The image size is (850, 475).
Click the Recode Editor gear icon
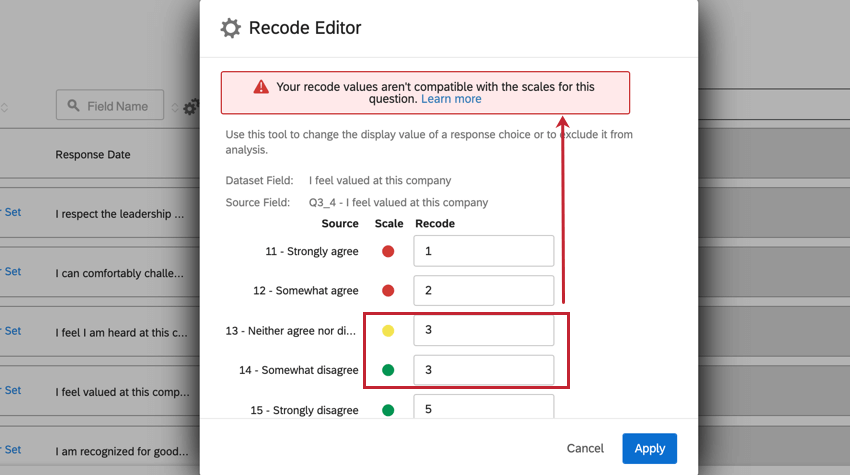[231, 28]
